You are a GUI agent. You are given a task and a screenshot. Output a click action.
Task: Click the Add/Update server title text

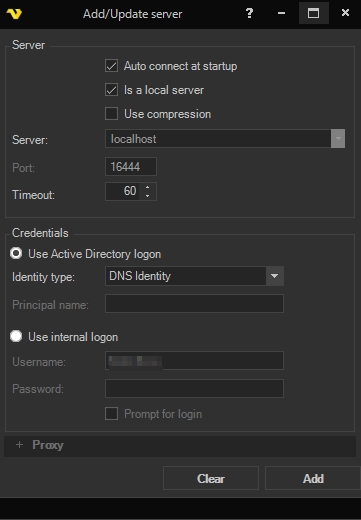(x=133, y=14)
